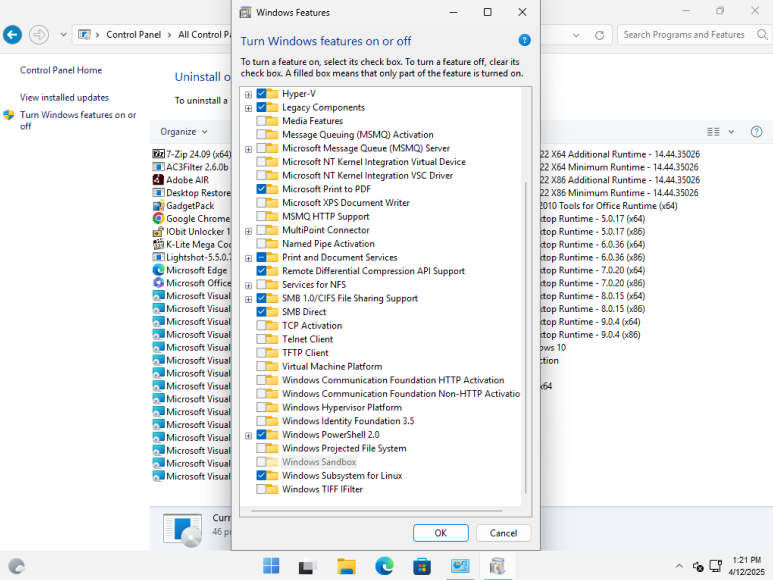The image size is (773, 580).
Task: Open the Windows Start menu
Action: tap(271, 566)
